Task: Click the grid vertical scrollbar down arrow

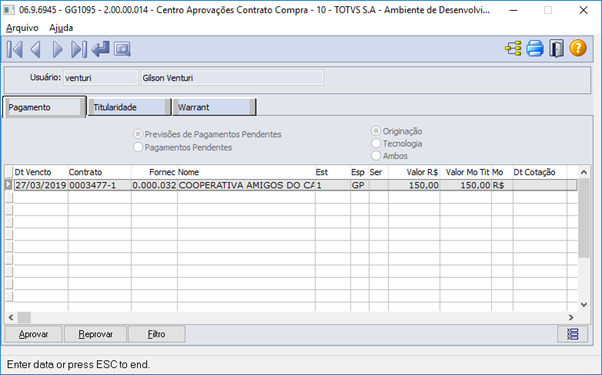Action: (x=584, y=305)
